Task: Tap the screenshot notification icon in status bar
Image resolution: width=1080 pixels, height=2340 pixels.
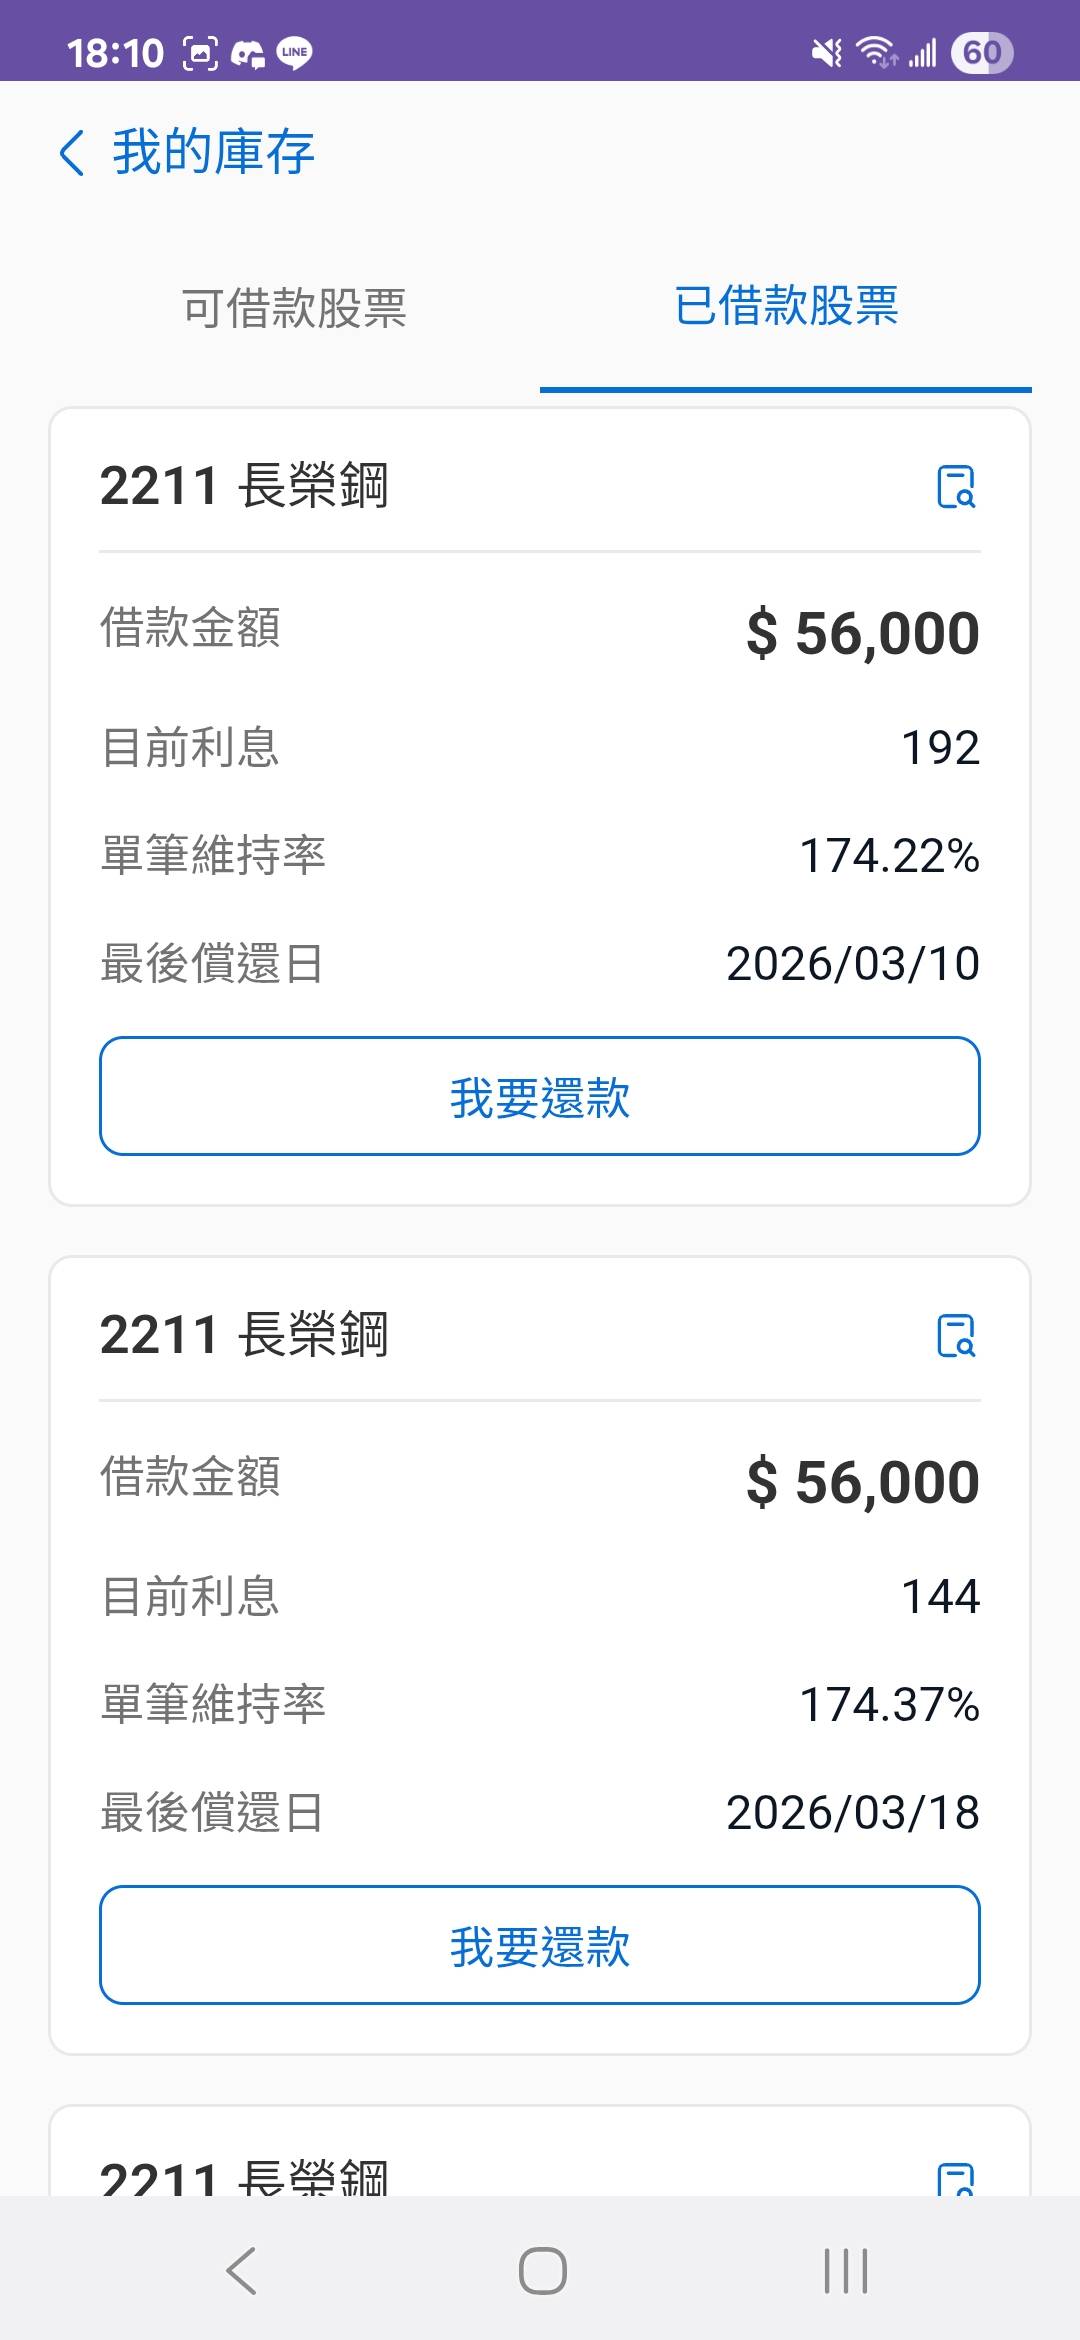Action: tap(200, 53)
